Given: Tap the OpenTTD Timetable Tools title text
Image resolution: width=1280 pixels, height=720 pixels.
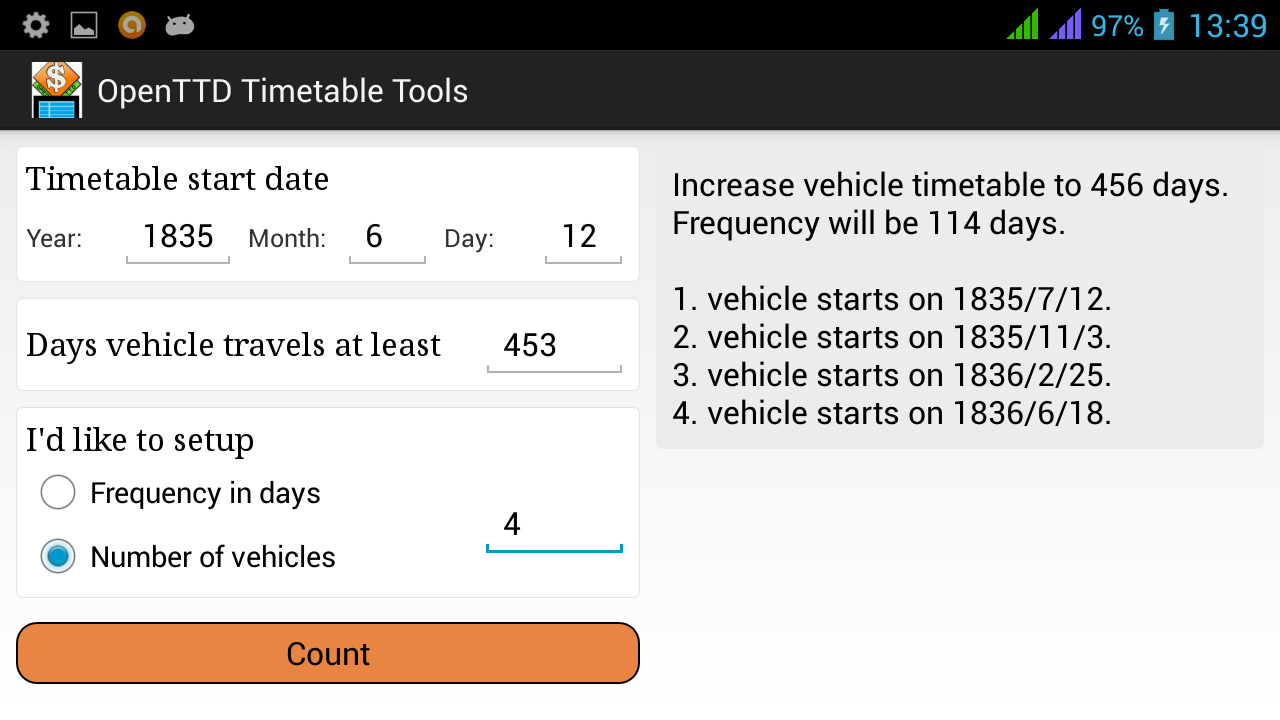Looking at the screenshot, I should tap(283, 91).
